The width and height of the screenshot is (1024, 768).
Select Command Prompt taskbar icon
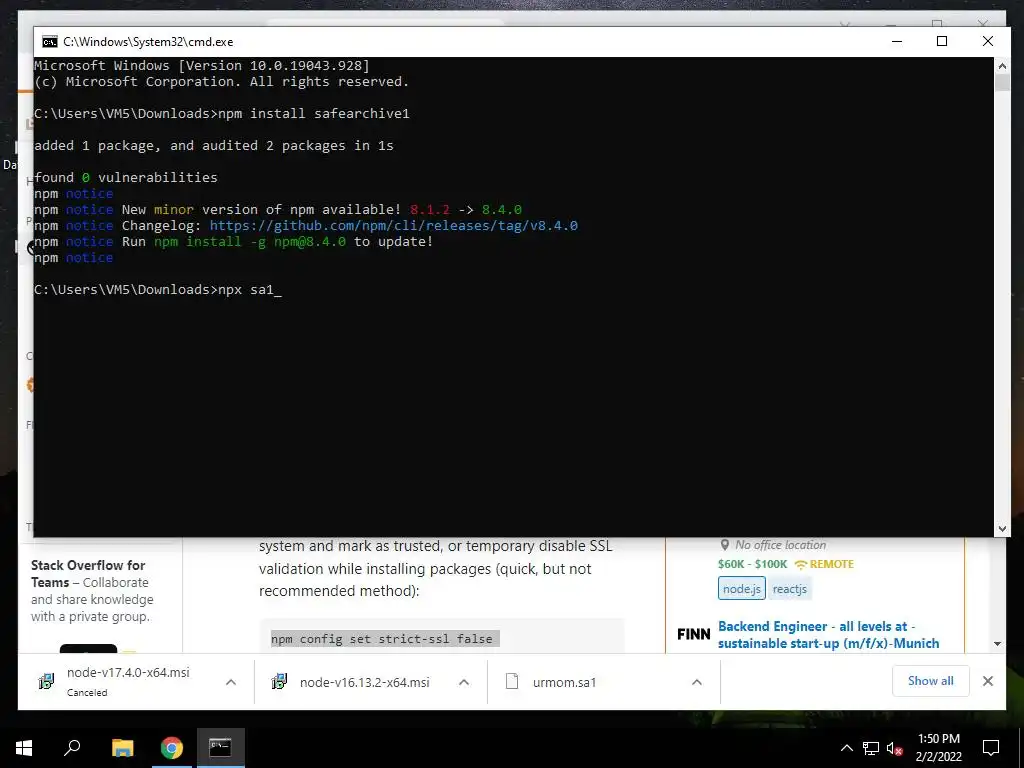(220, 748)
